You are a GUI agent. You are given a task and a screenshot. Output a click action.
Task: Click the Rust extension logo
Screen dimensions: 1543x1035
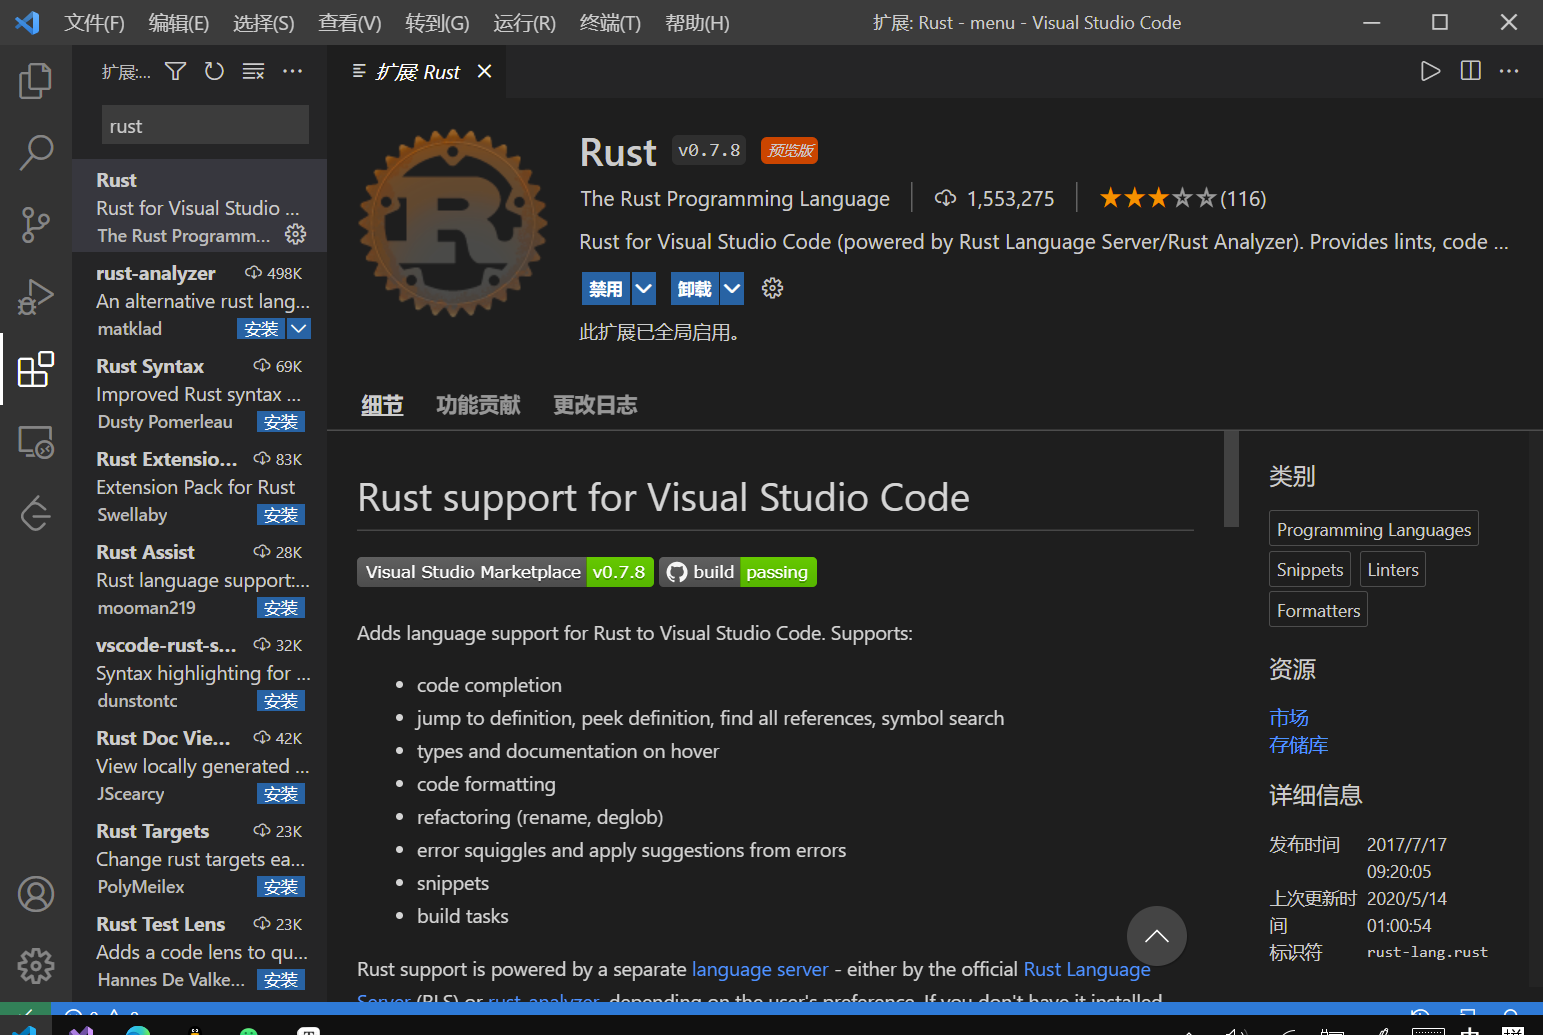point(453,223)
